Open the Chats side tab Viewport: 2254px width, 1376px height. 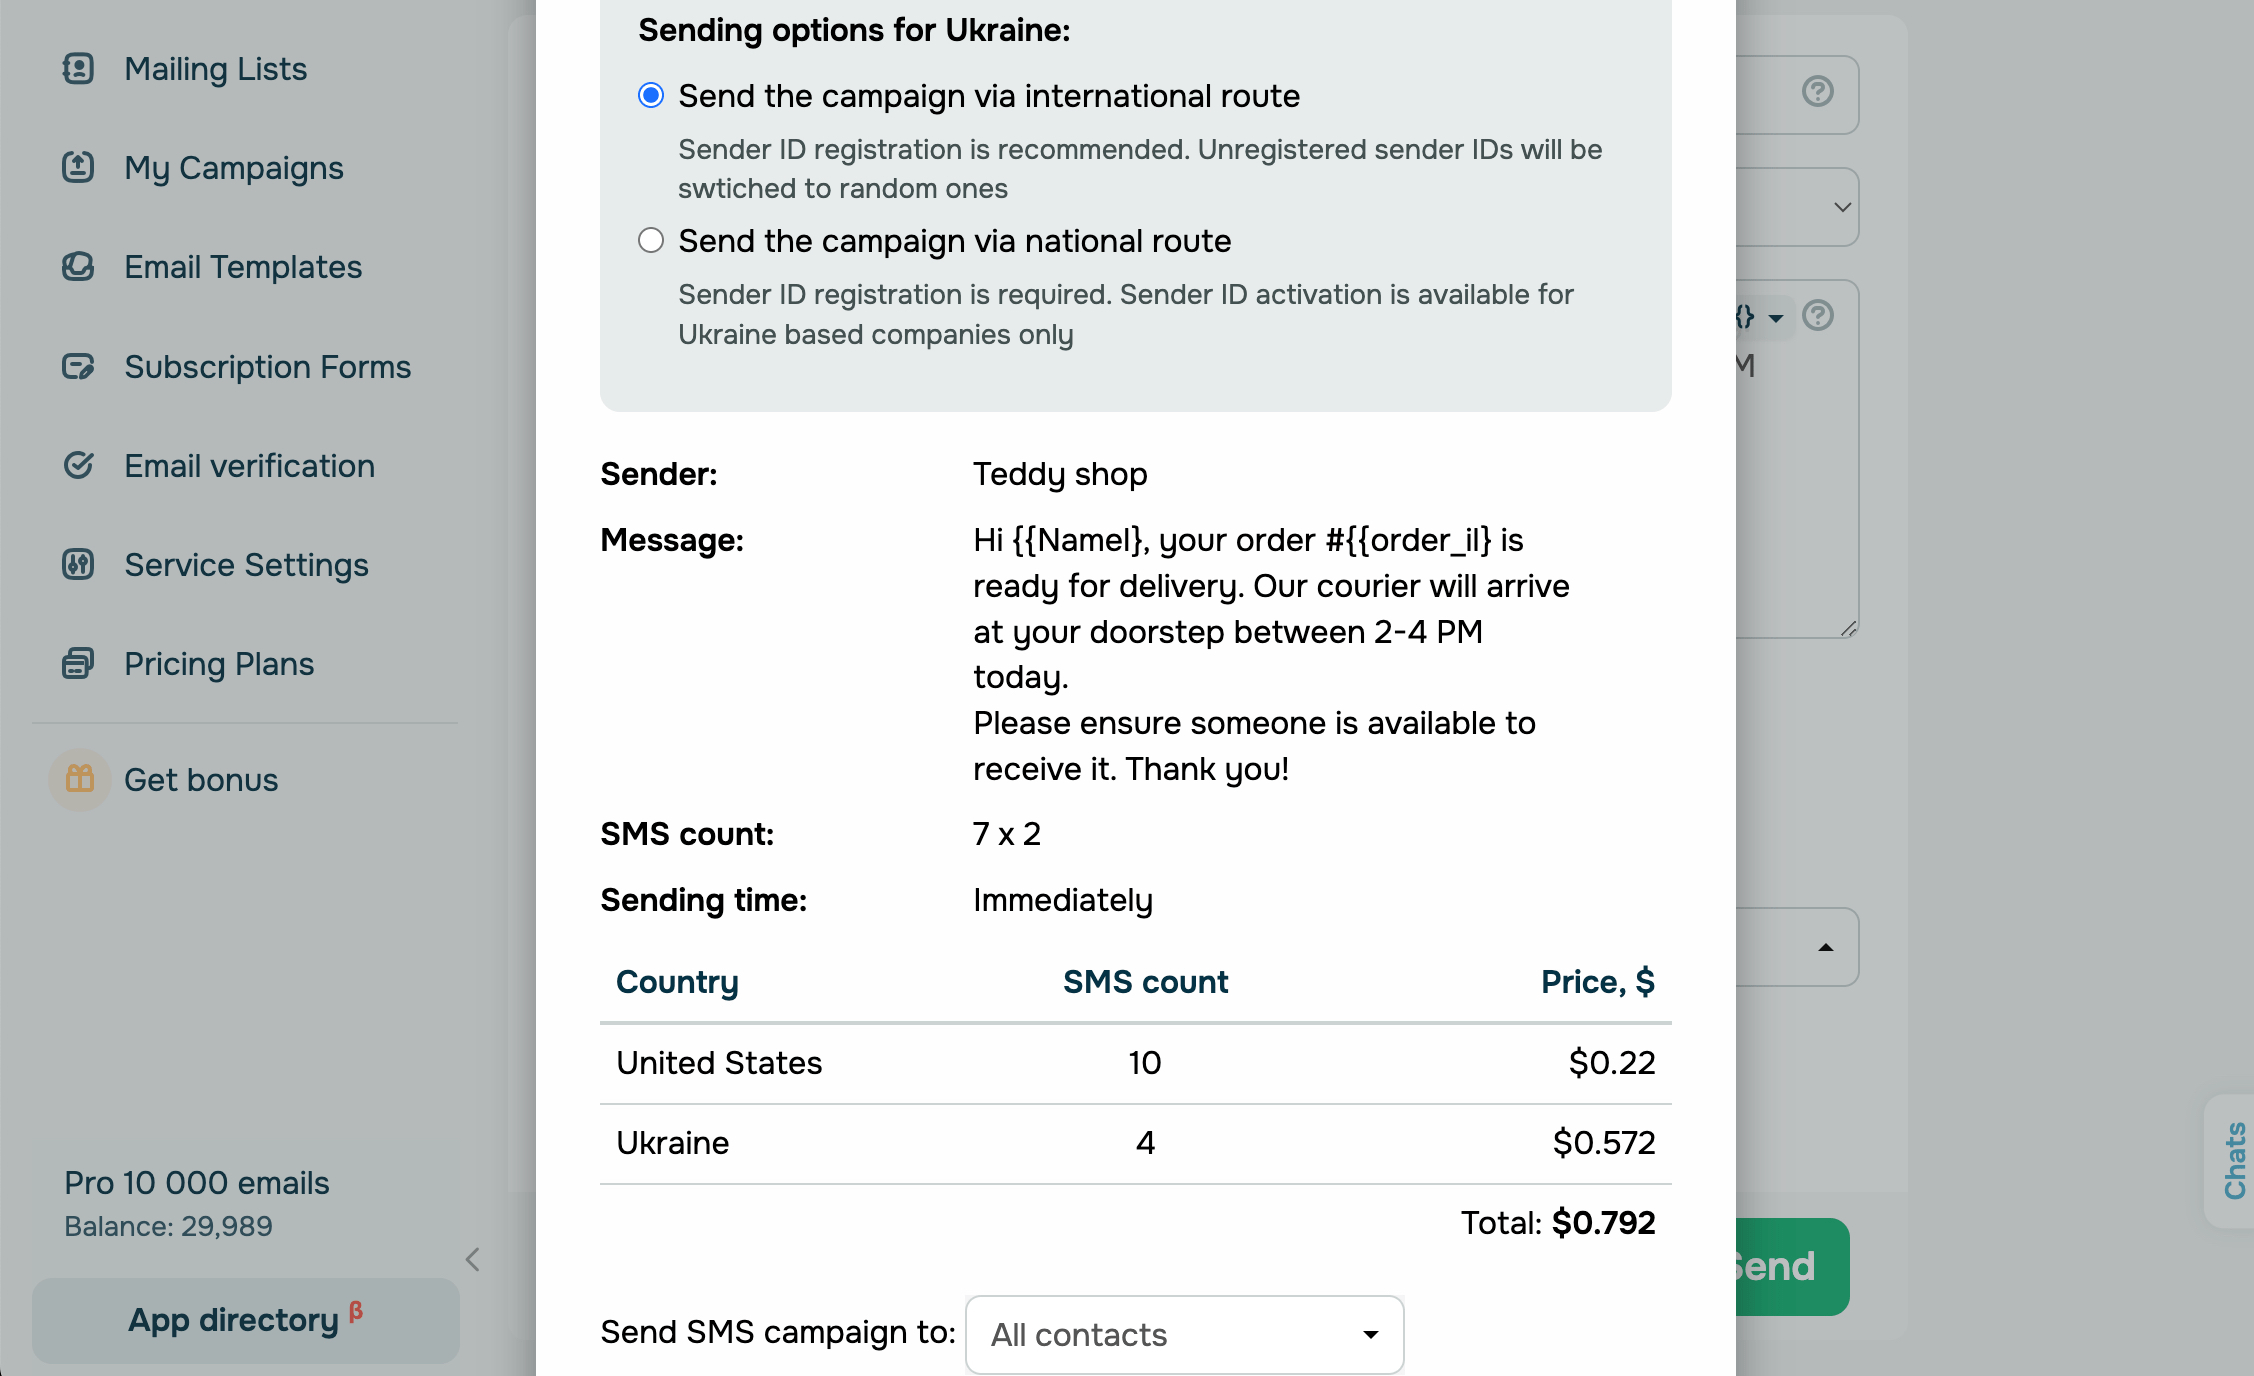pyautogui.click(x=2233, y=1160)
